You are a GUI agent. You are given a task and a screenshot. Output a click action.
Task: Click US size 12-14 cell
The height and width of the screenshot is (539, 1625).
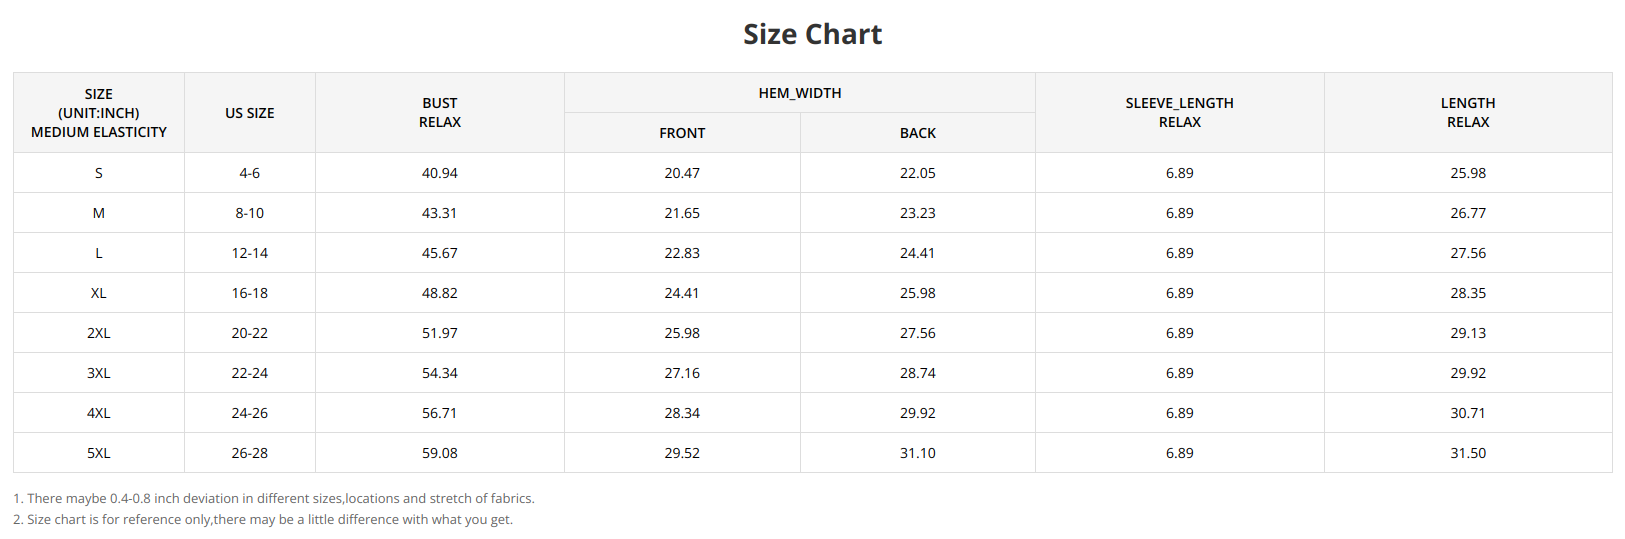[249, 253]
